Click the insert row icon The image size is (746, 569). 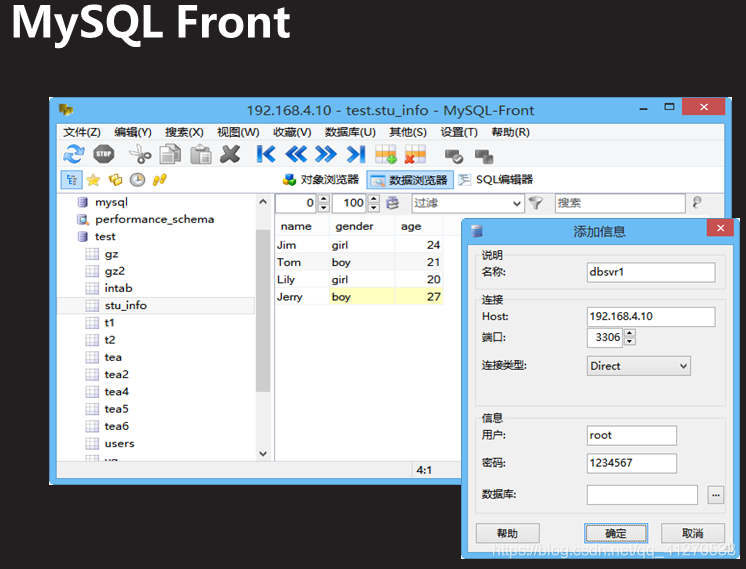(386, 154)
